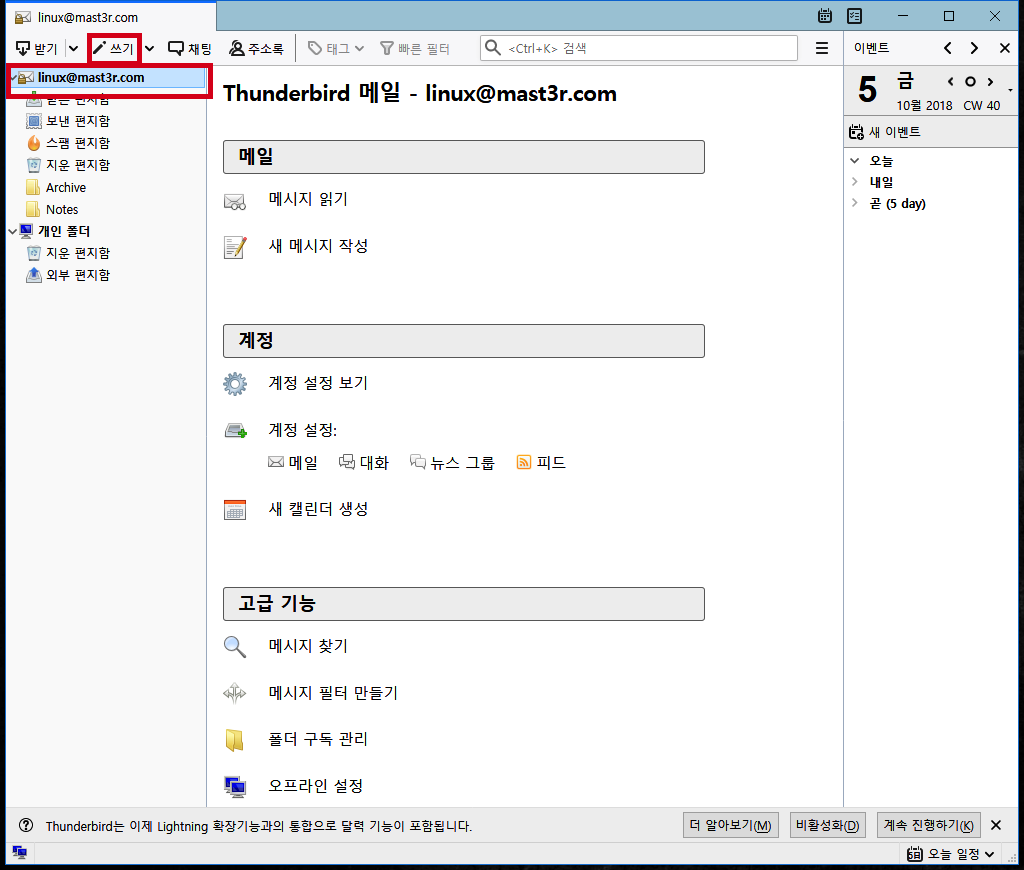This screenshot has height=870, width=1024.
Task: Click the 폴더 구독 관리 folder icon
Action: [x=234, y=740]
